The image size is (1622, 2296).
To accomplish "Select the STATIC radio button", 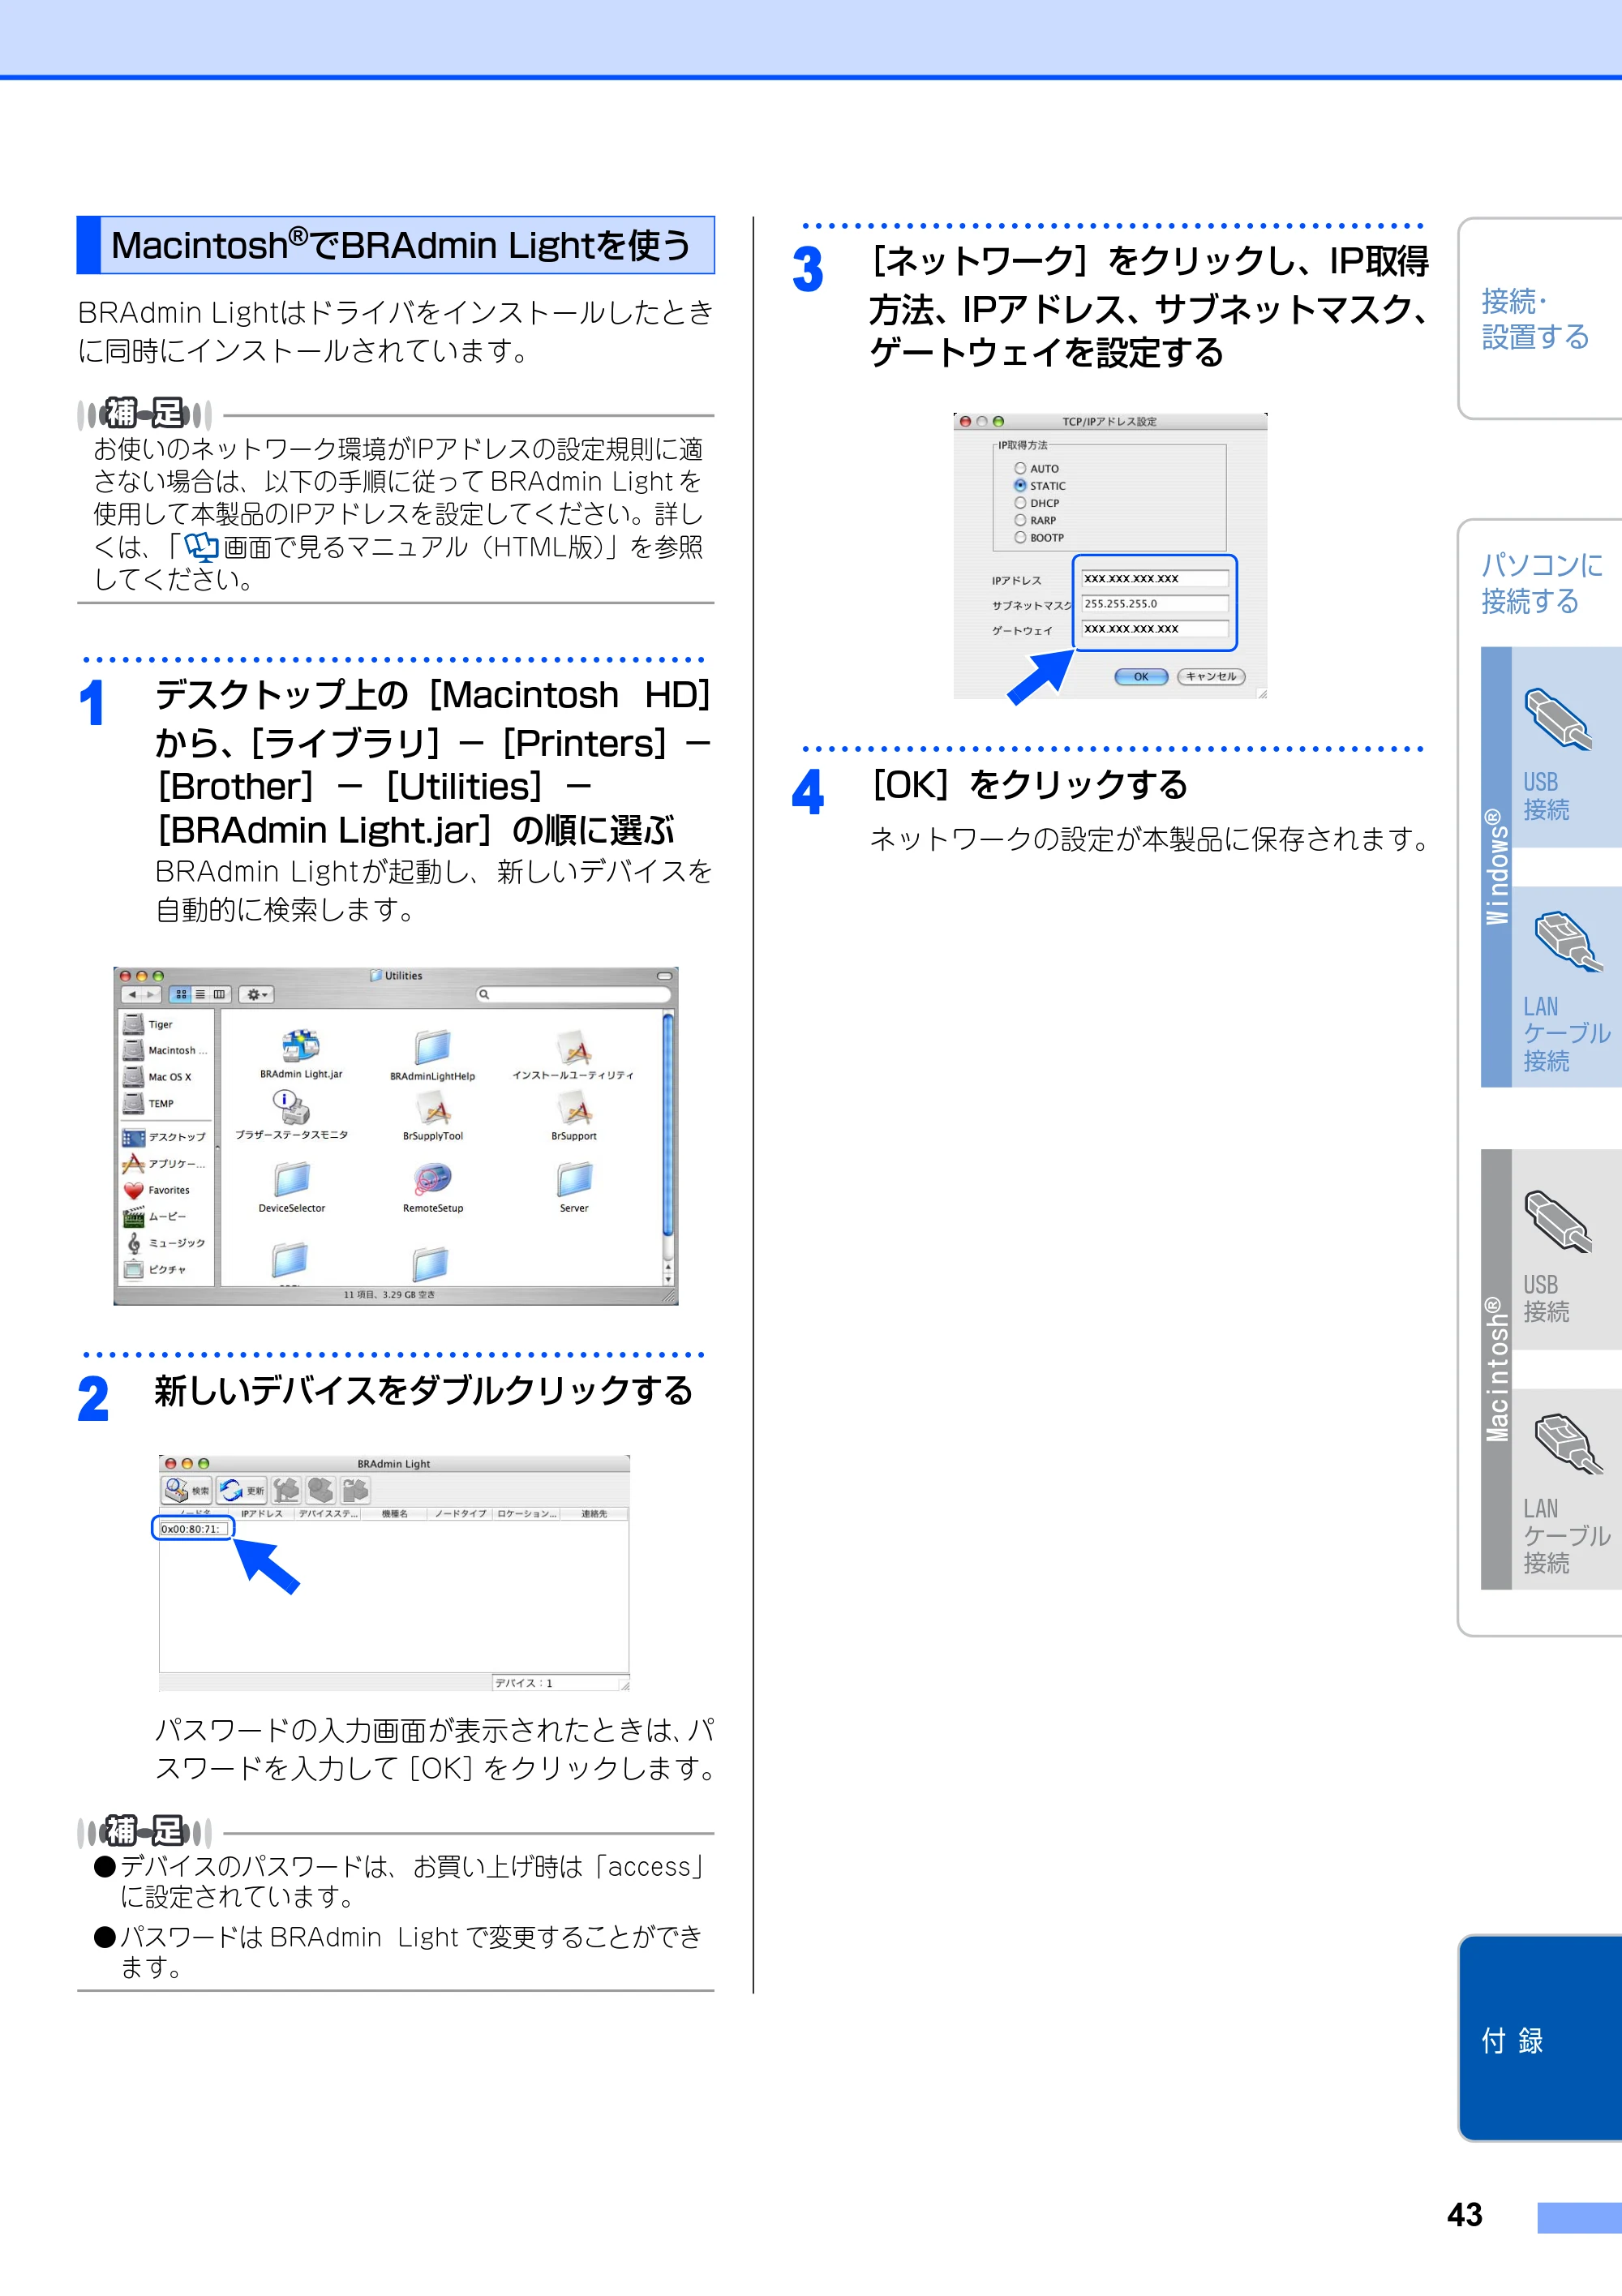I will coord(1020,485).
